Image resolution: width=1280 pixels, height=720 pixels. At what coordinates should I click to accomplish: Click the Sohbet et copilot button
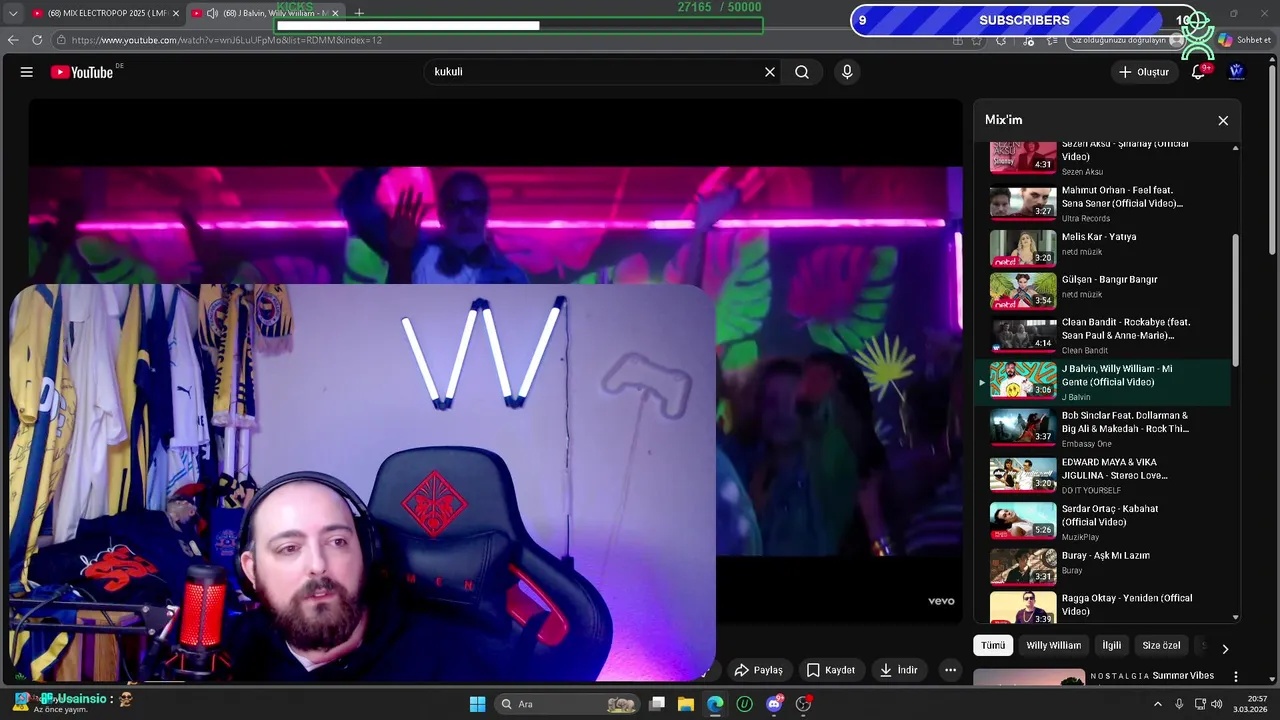pyautogui.click(x=1244, y=40)
